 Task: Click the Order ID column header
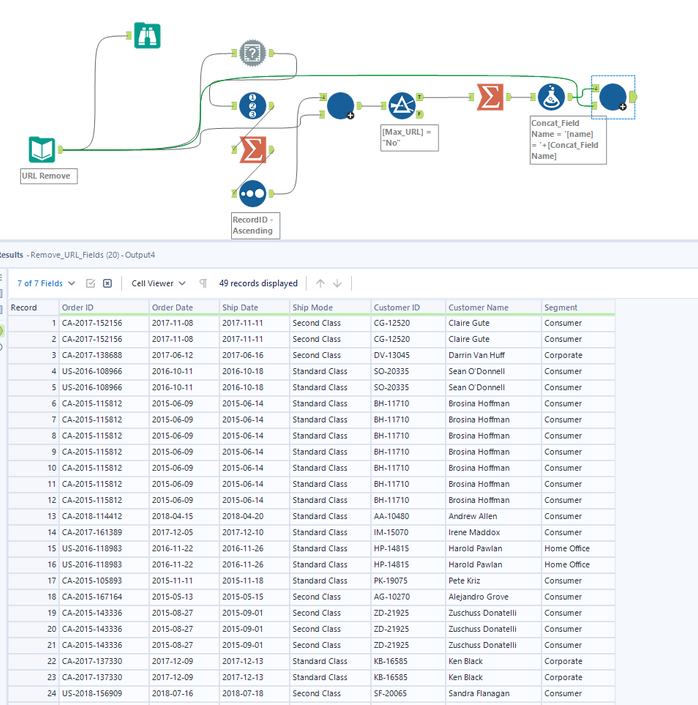click(x=104, y=308)
